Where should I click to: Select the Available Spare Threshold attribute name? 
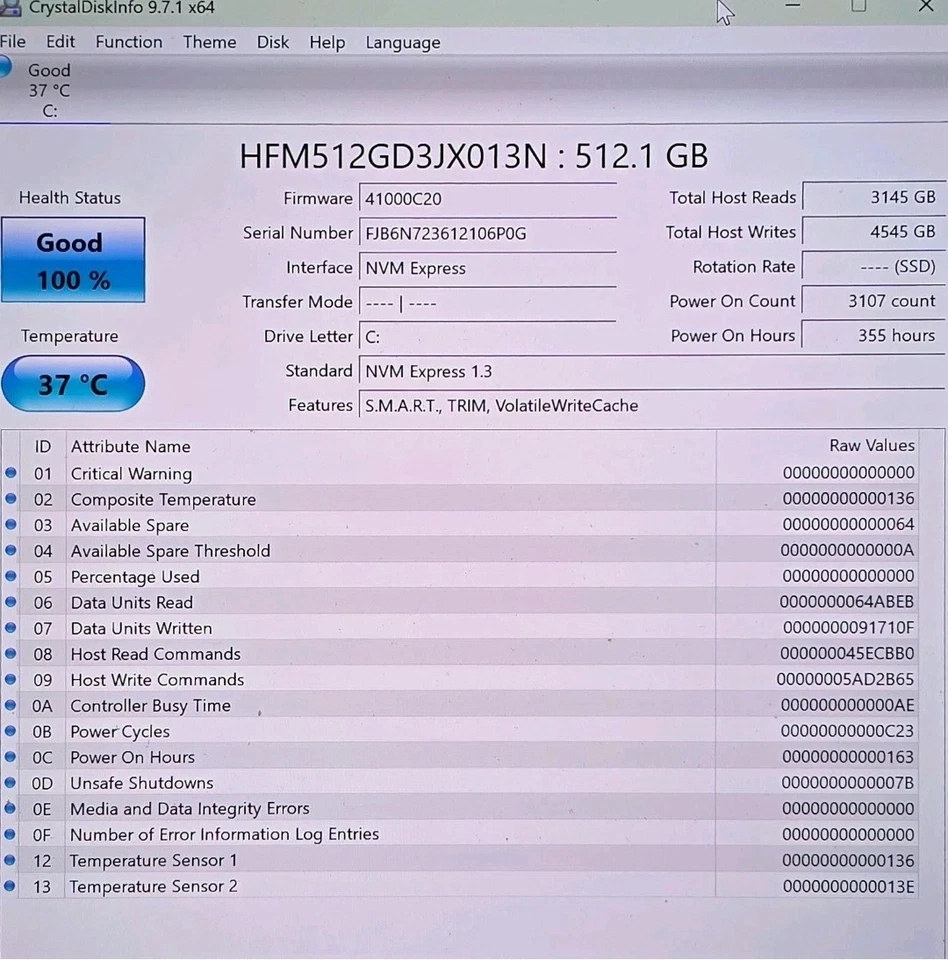point(170,551)
